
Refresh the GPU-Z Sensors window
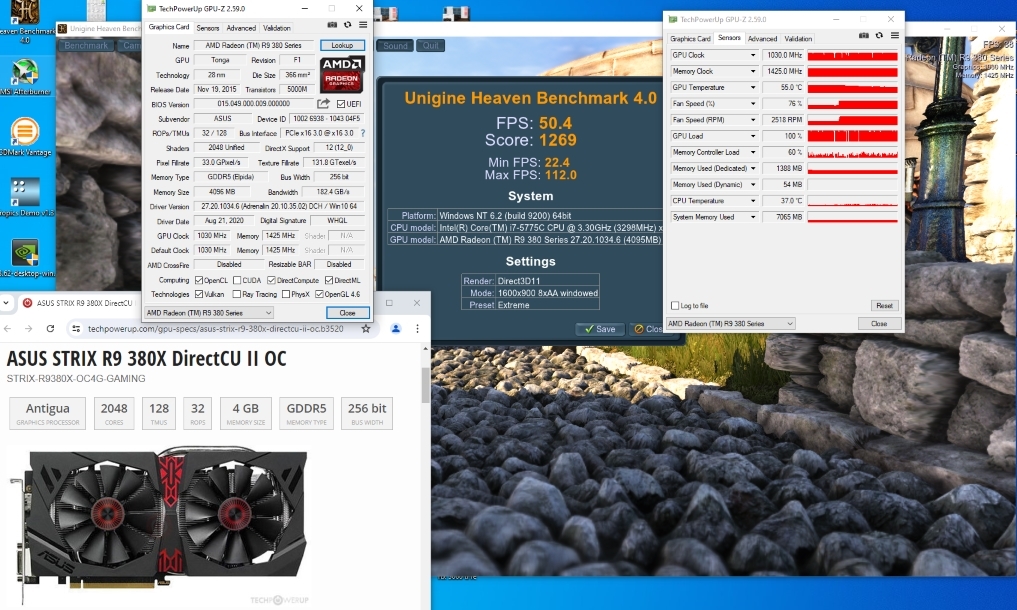pos(879,36)
